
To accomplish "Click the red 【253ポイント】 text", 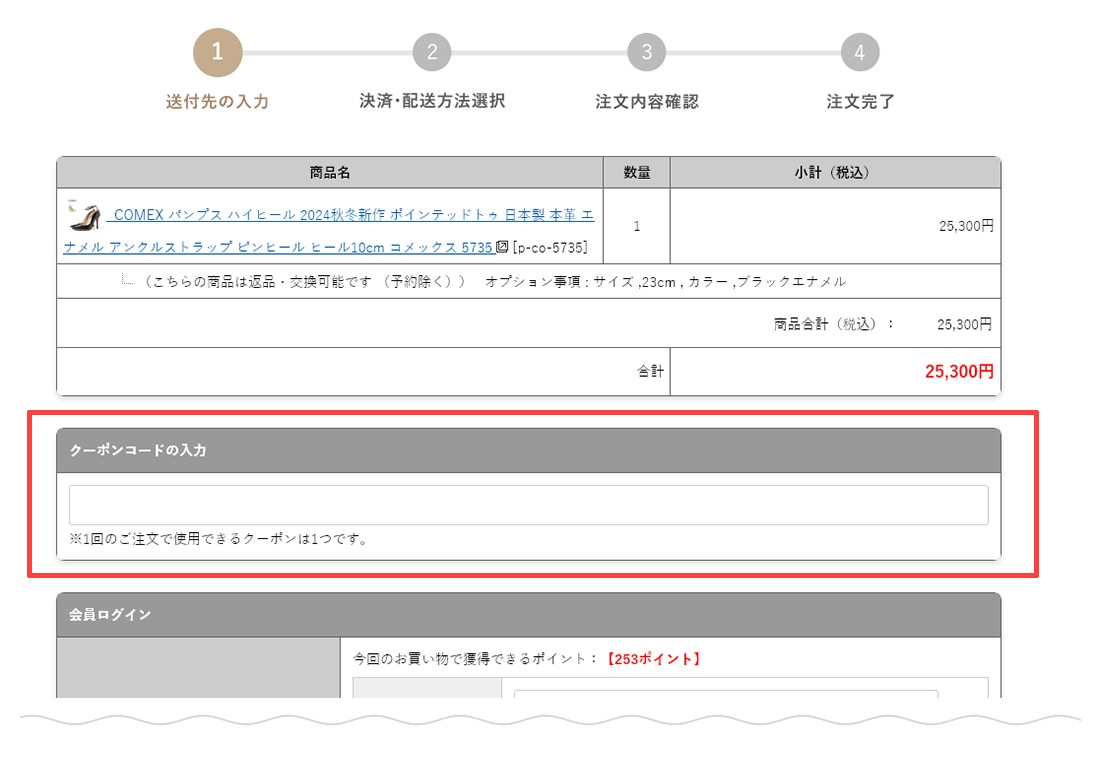I will (654, 659).
